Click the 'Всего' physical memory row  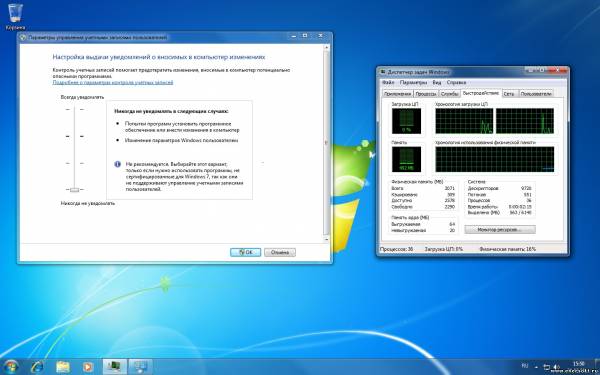click(423, 189)
